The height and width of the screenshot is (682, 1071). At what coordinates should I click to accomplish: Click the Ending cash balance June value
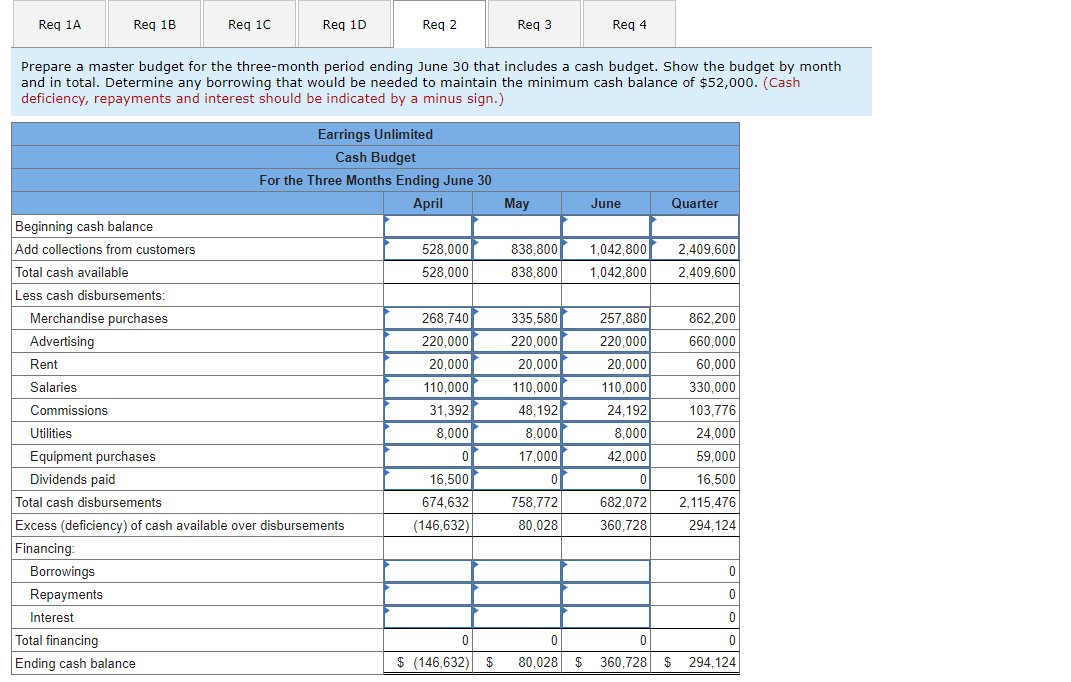[605, 662]
